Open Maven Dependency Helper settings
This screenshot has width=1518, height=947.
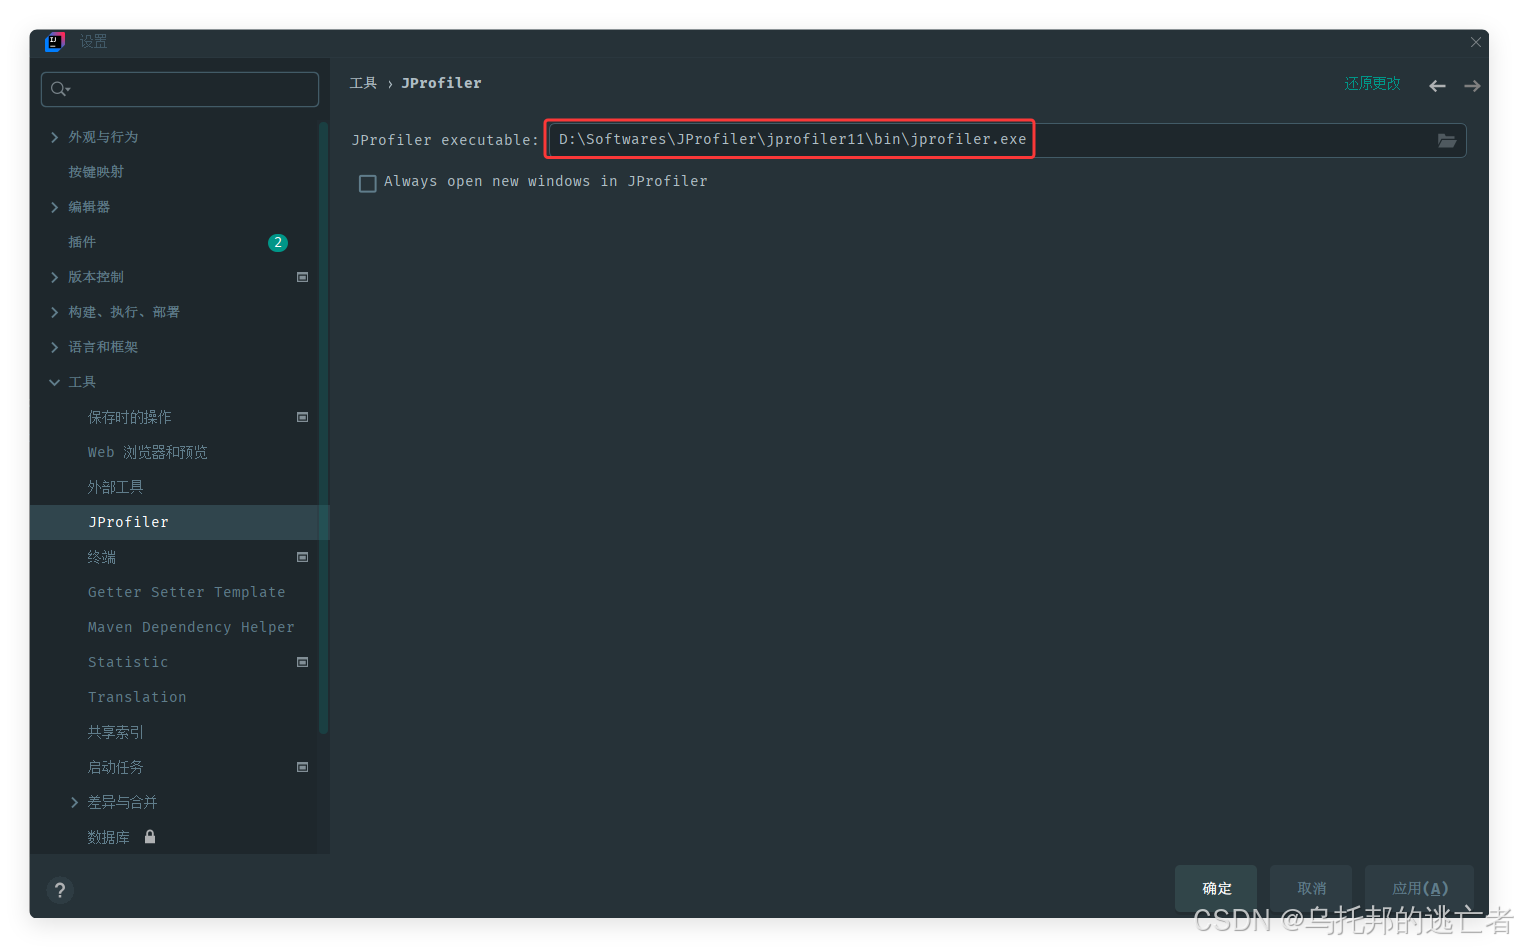click(x=191, y=627)
